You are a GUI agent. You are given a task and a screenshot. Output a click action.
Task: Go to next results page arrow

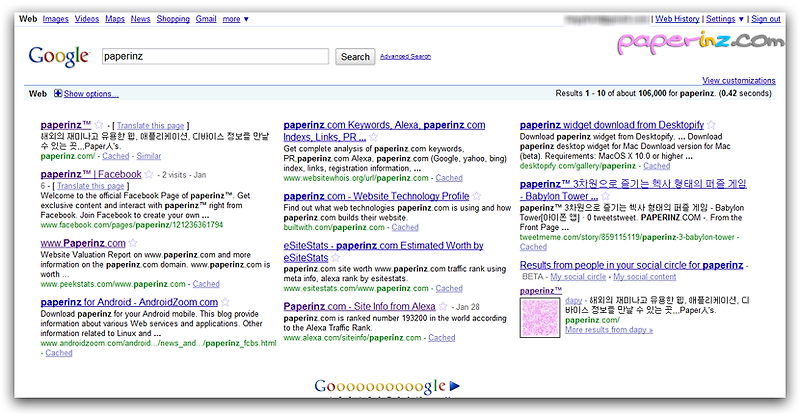click(455, 386)
